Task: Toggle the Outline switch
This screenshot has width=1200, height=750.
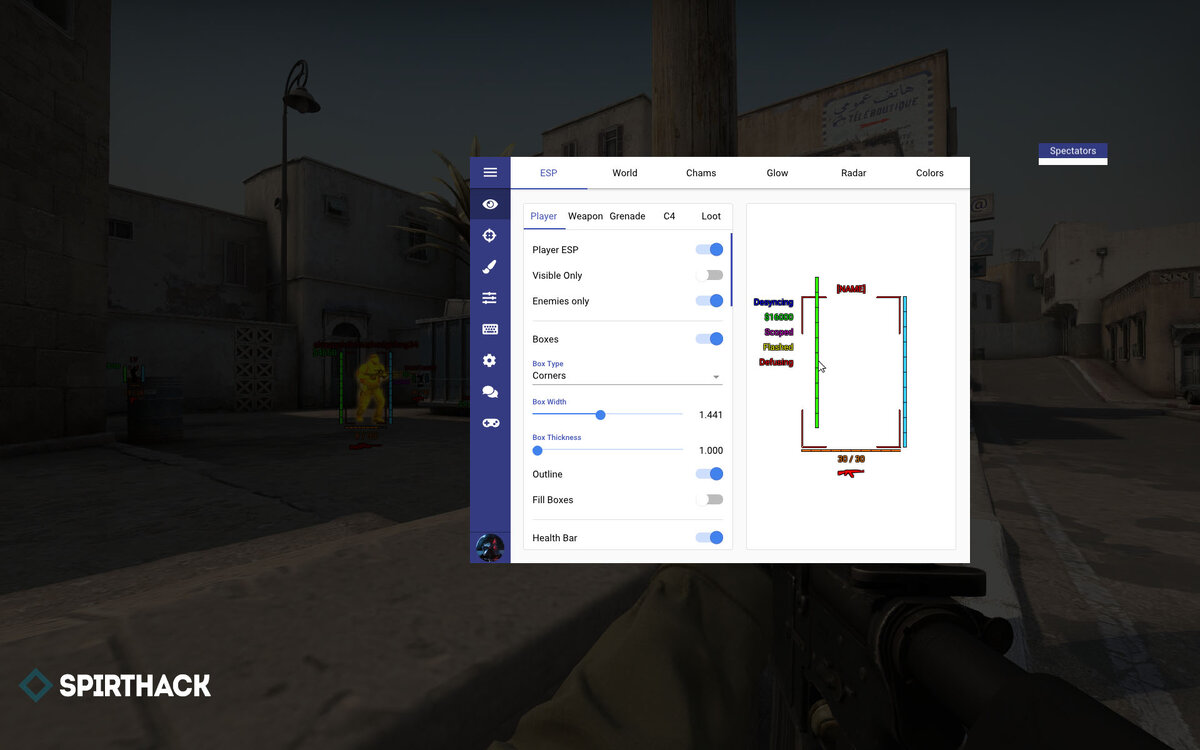Action: (710, 474)
